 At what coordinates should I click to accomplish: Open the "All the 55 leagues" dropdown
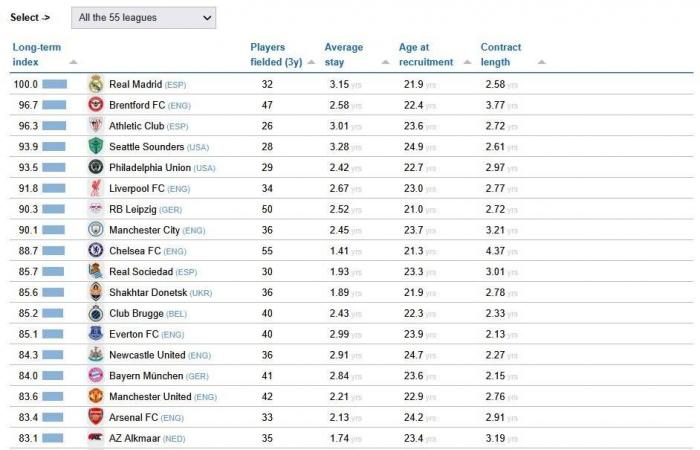click(x=144, y=18)
